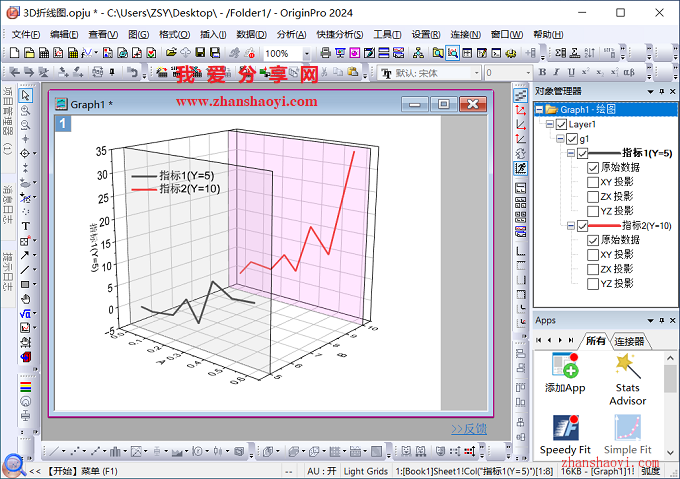Click the AU : 开 status indicator
Image resolution: width=680 pixels, height=479 pixels.
tap(321, 471)
